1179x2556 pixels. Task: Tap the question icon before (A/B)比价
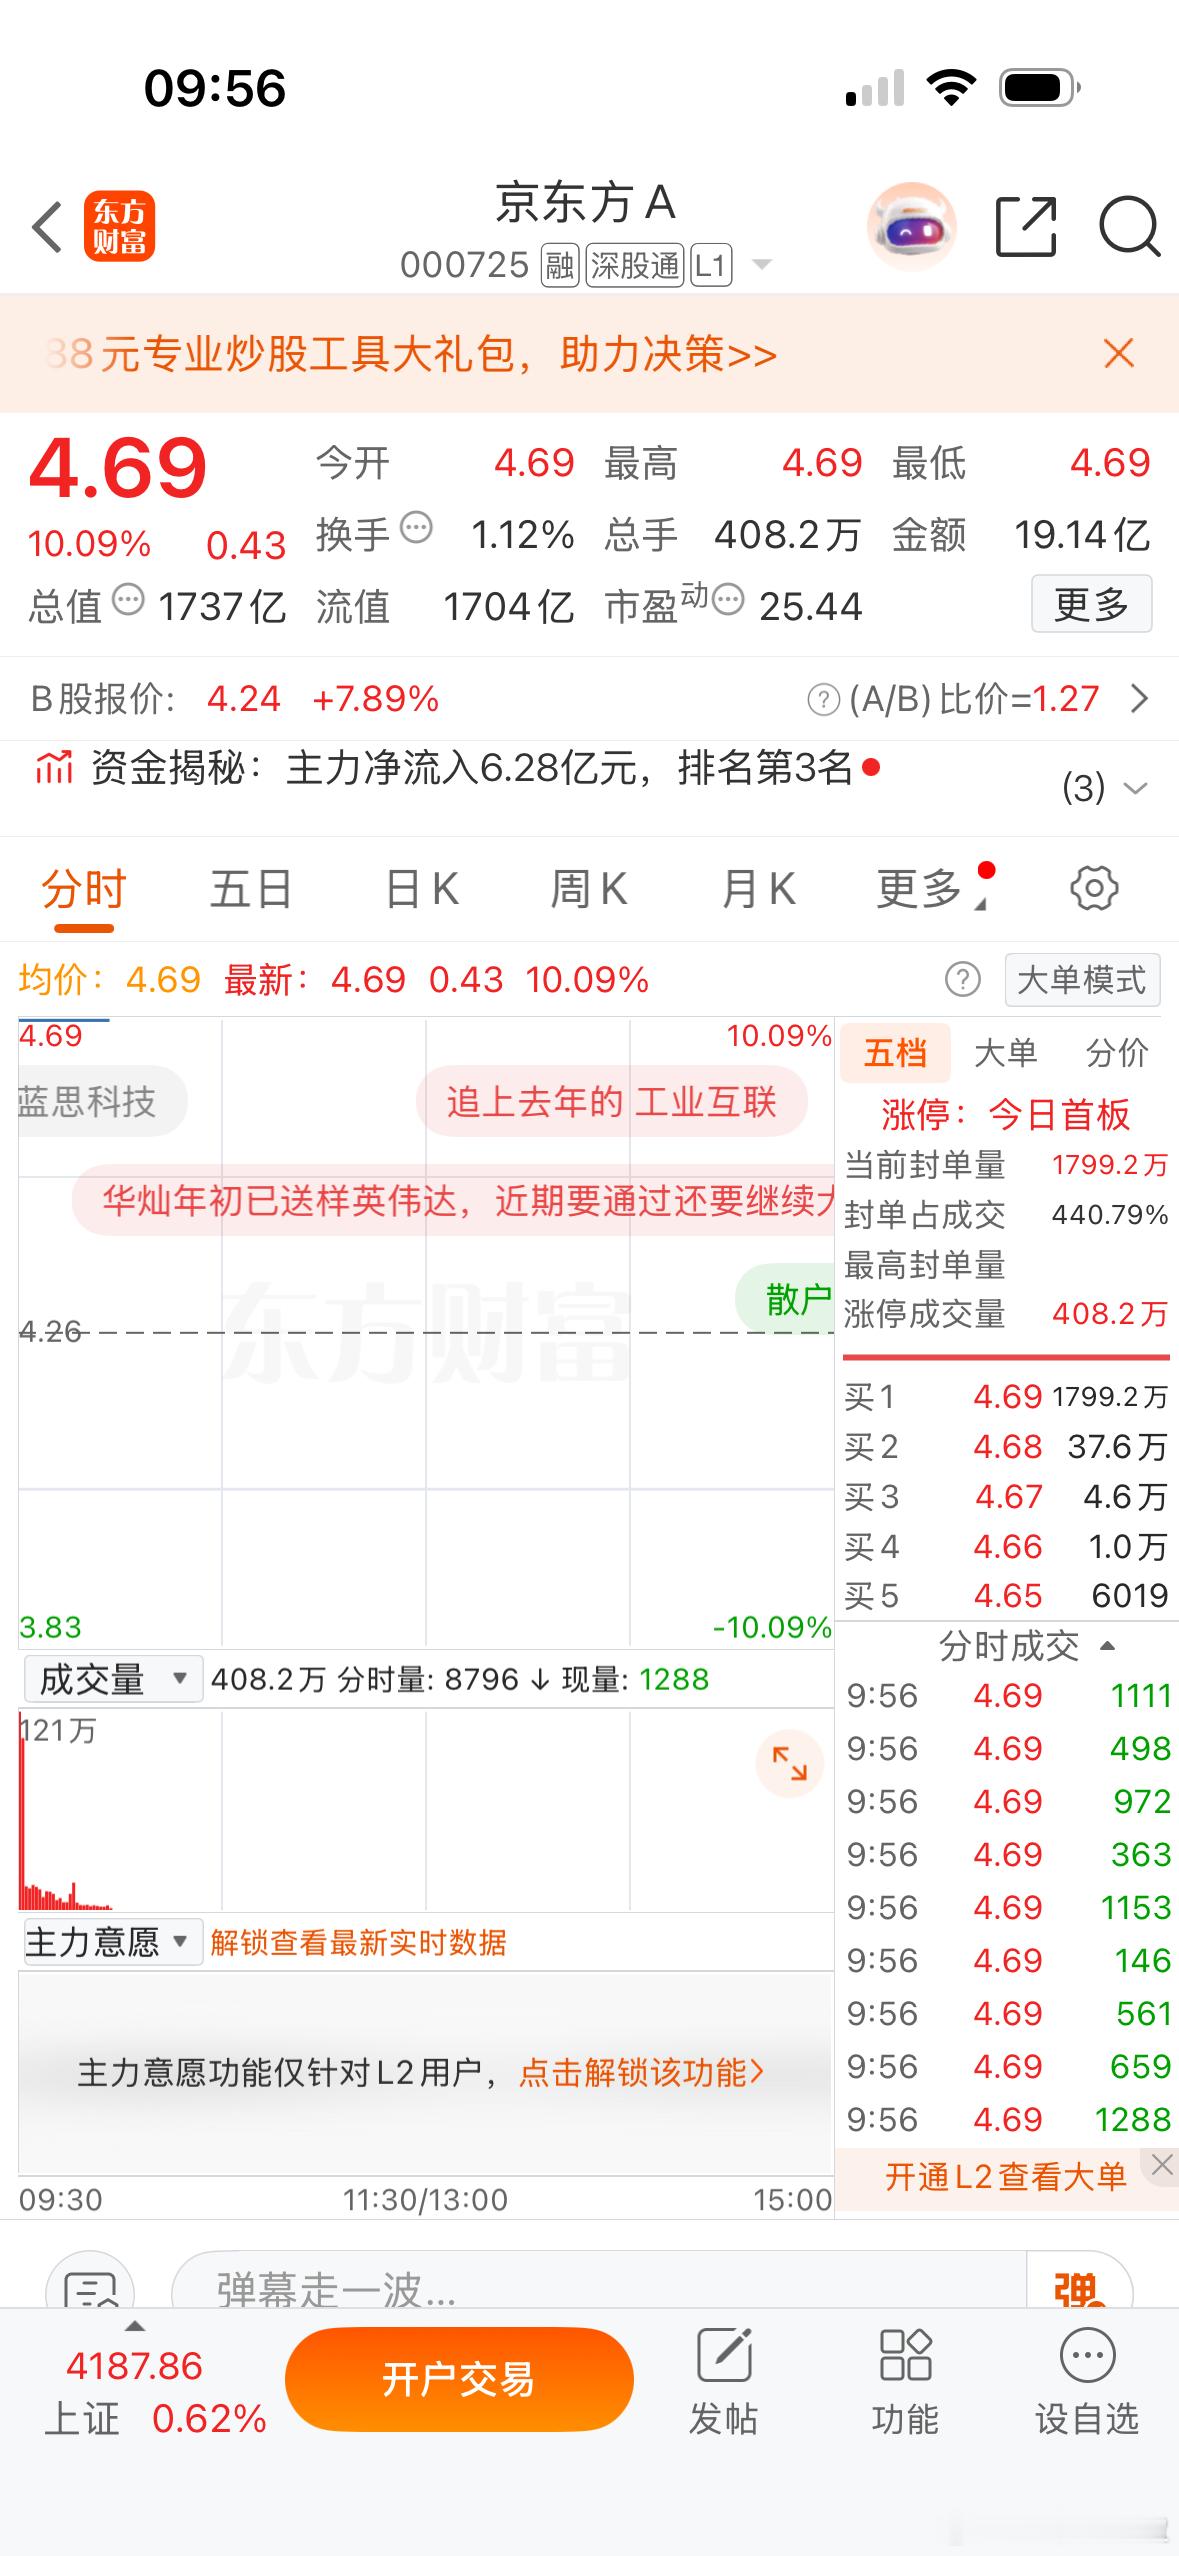coord(823,699)
